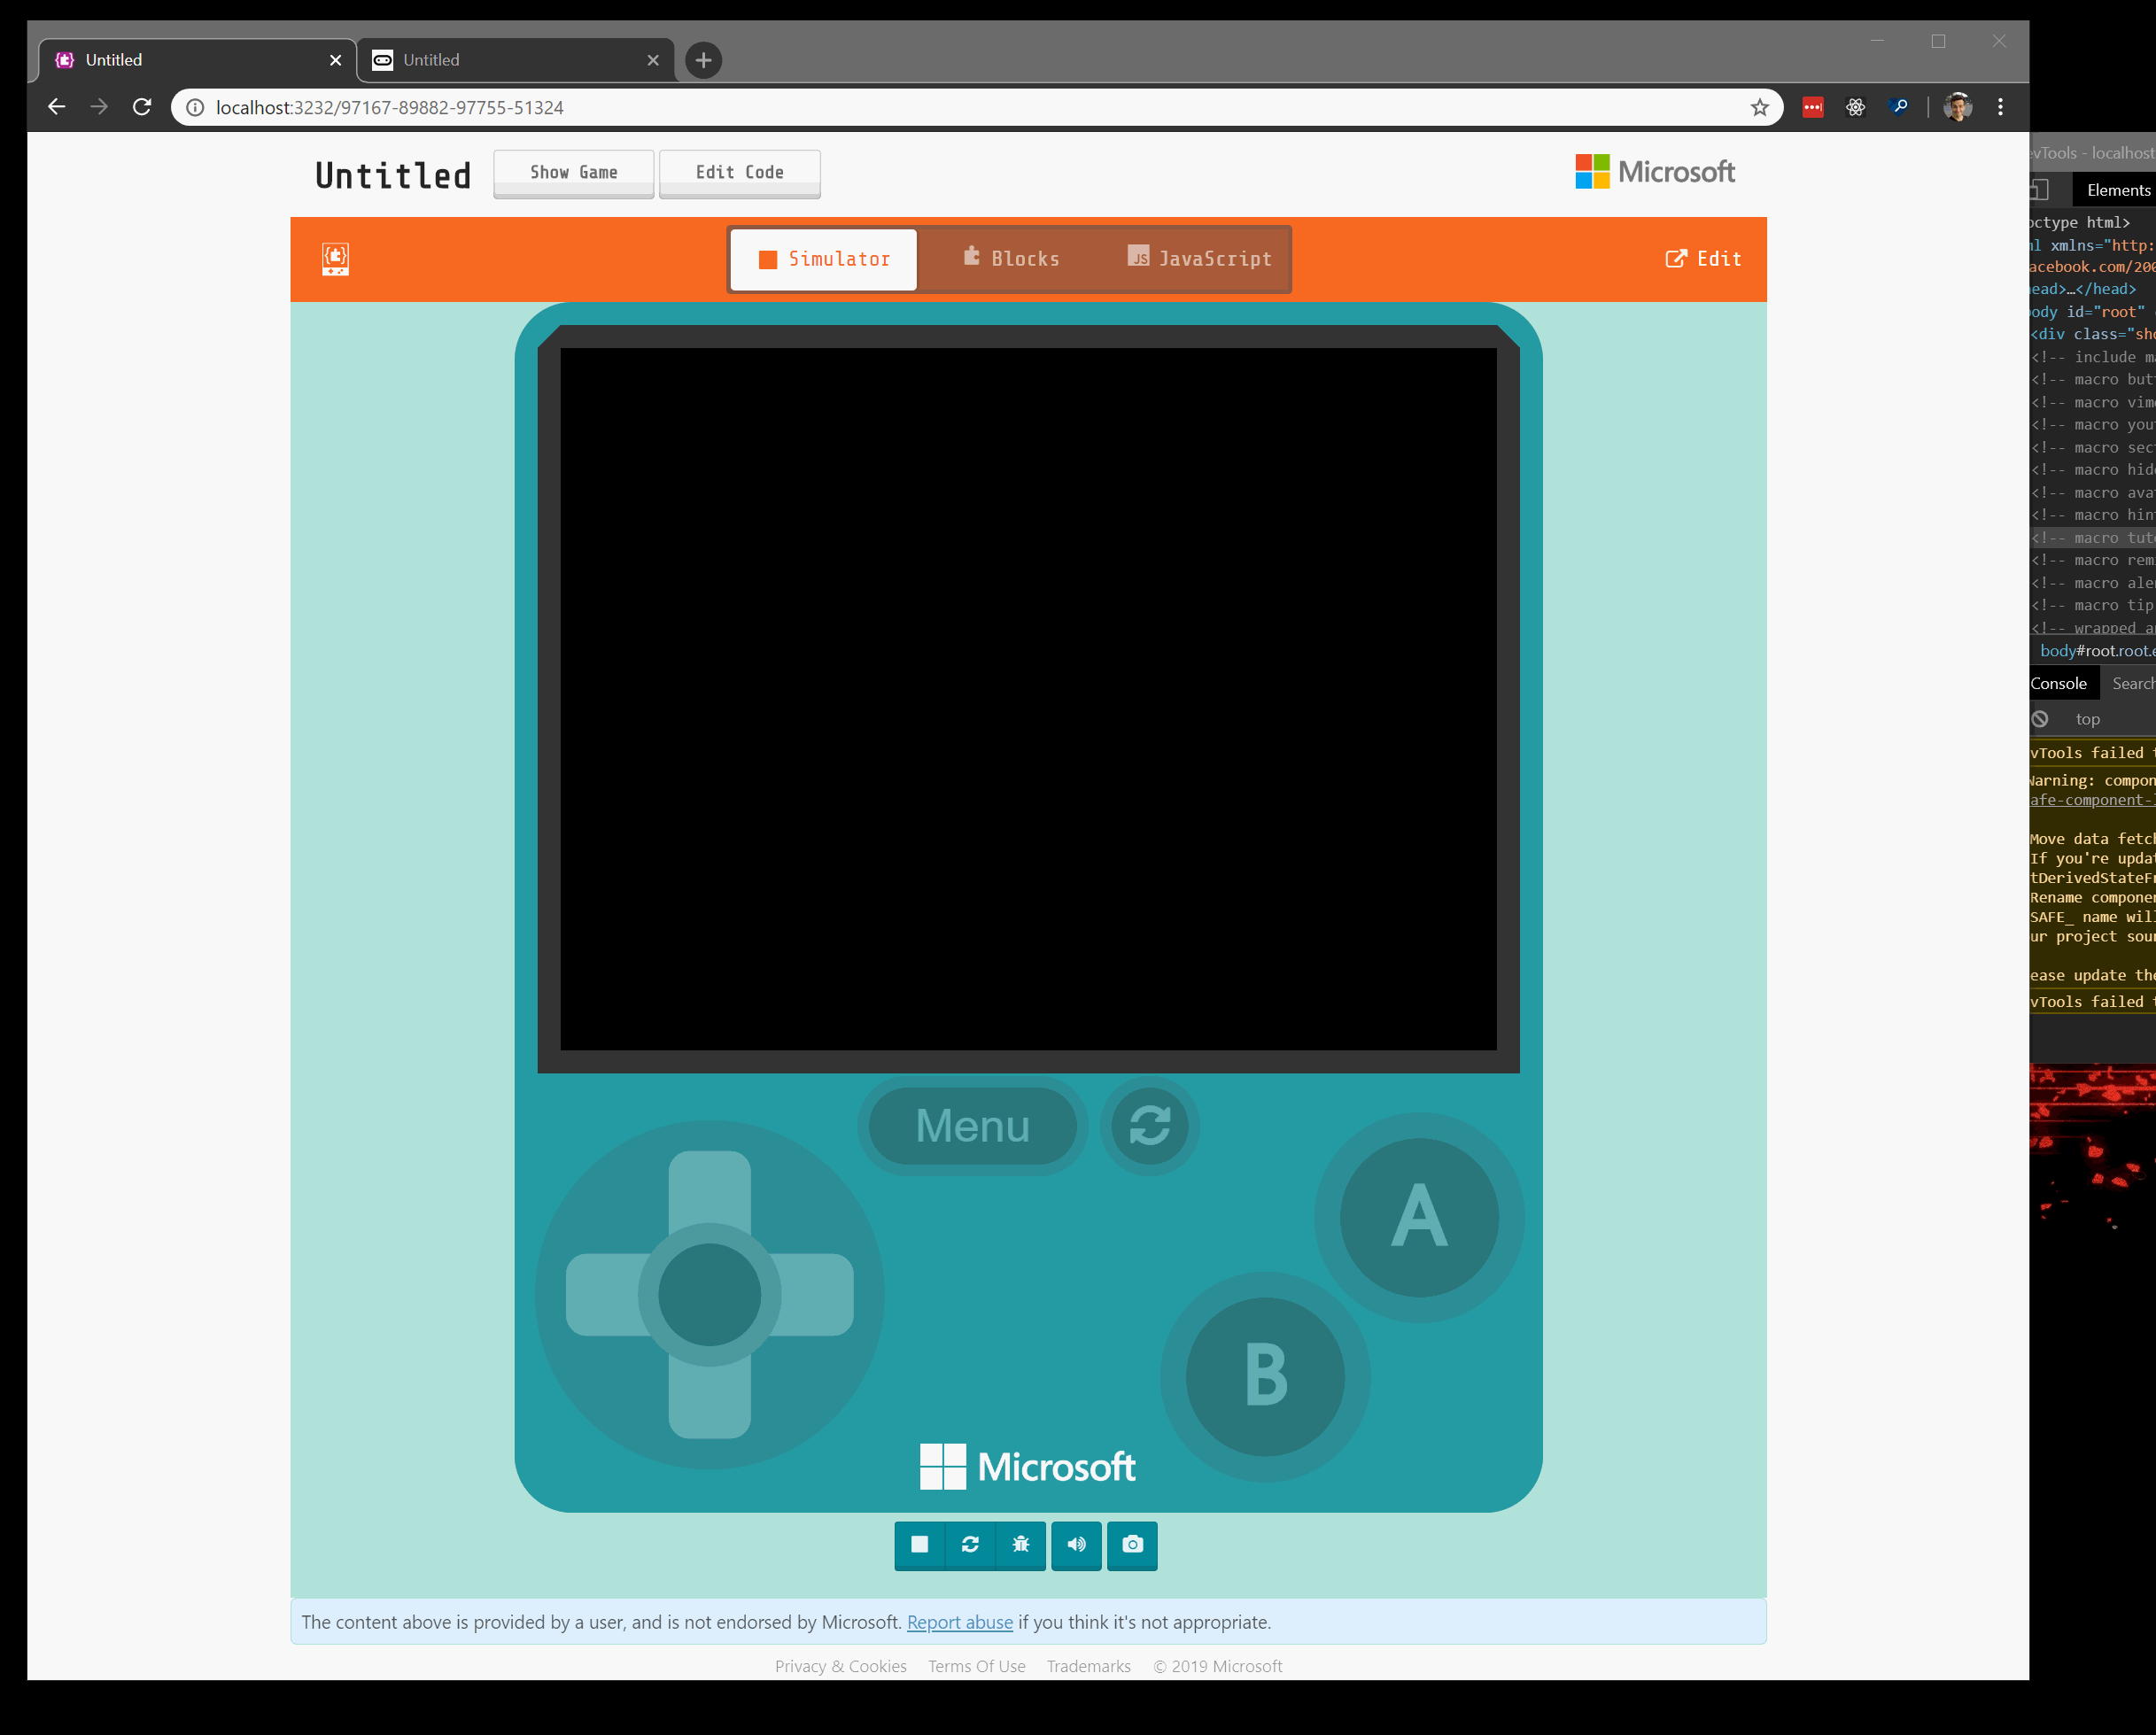
Task: Click the Arcade logo icon in the orange bar
Action: pyautogui.click(x=335, y=259)
